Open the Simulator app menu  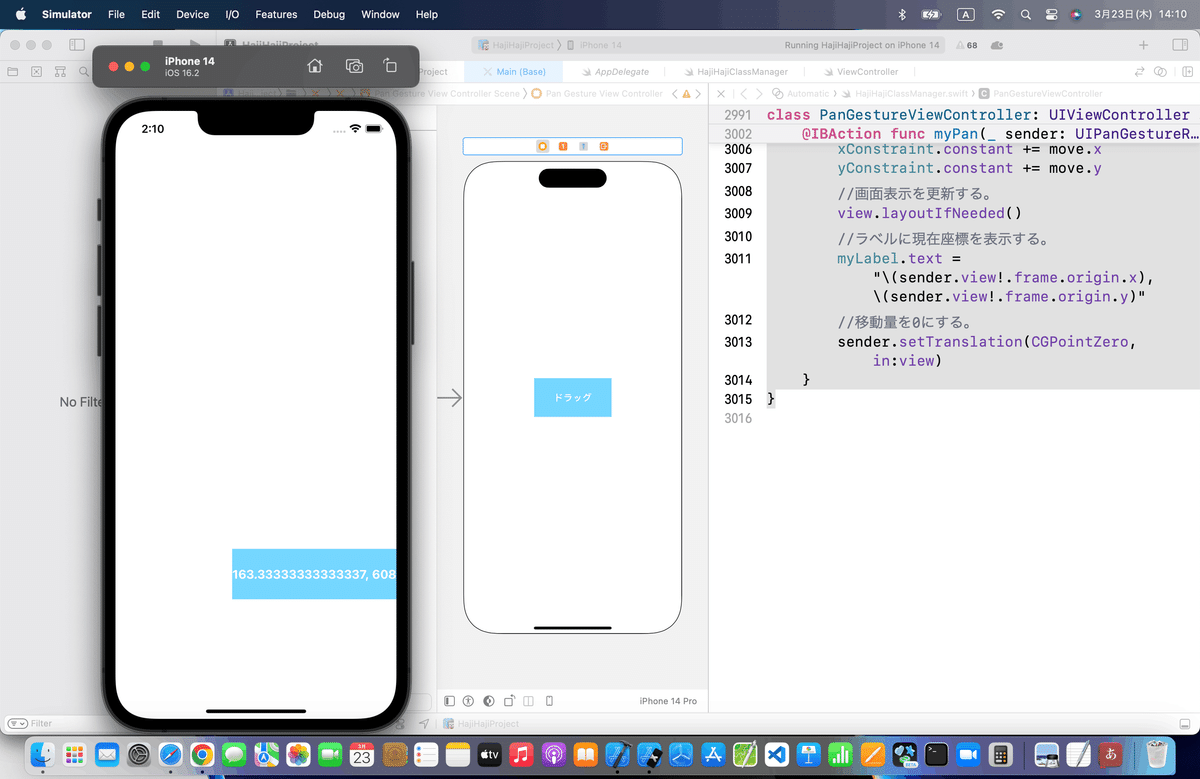(67, 14)
